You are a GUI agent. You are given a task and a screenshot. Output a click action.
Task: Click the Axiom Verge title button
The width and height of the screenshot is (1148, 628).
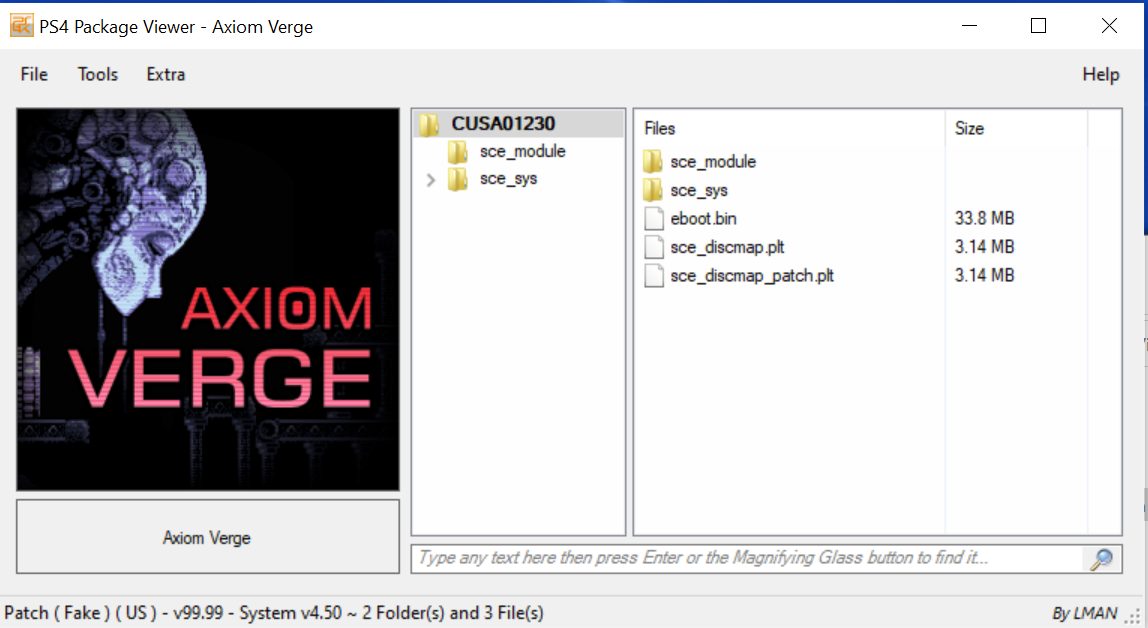pos(208,537)
